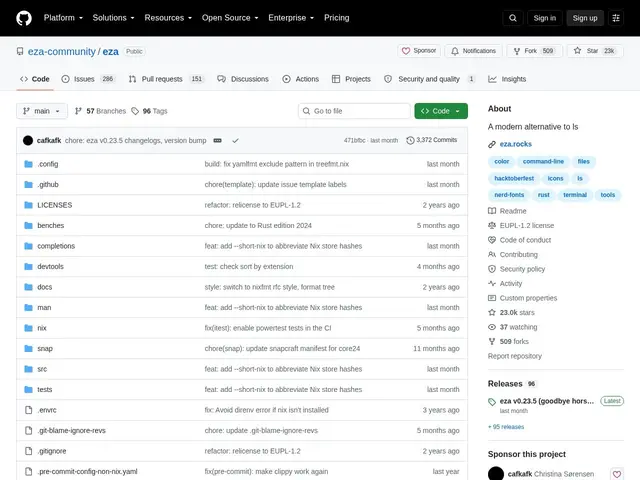Open the .config folder

48,164
